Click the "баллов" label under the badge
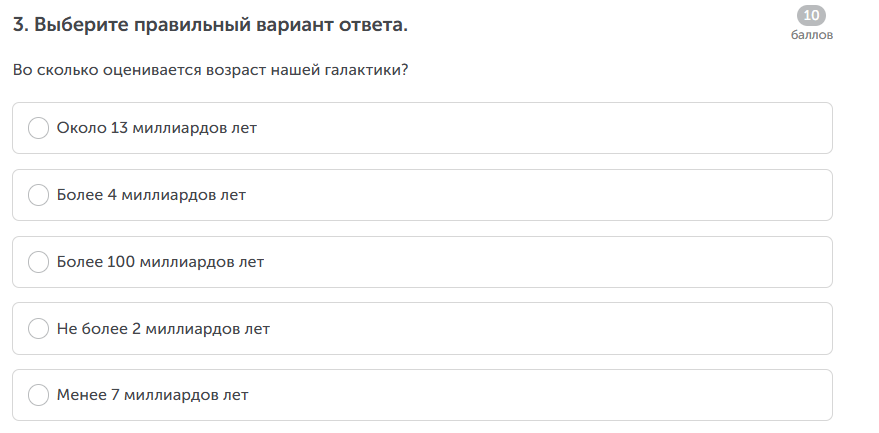This screenshot has width=879, height=433. (811, 35)
